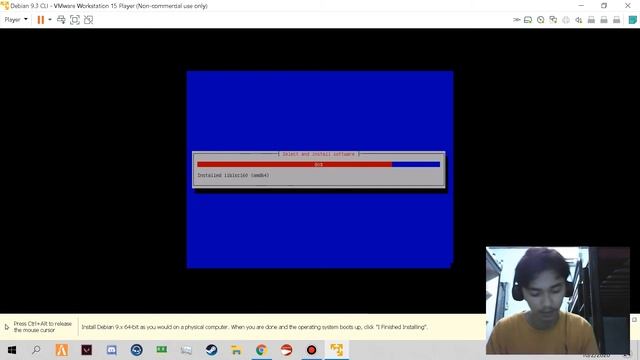Open File Explorer from the taskbar

(236, 350)
